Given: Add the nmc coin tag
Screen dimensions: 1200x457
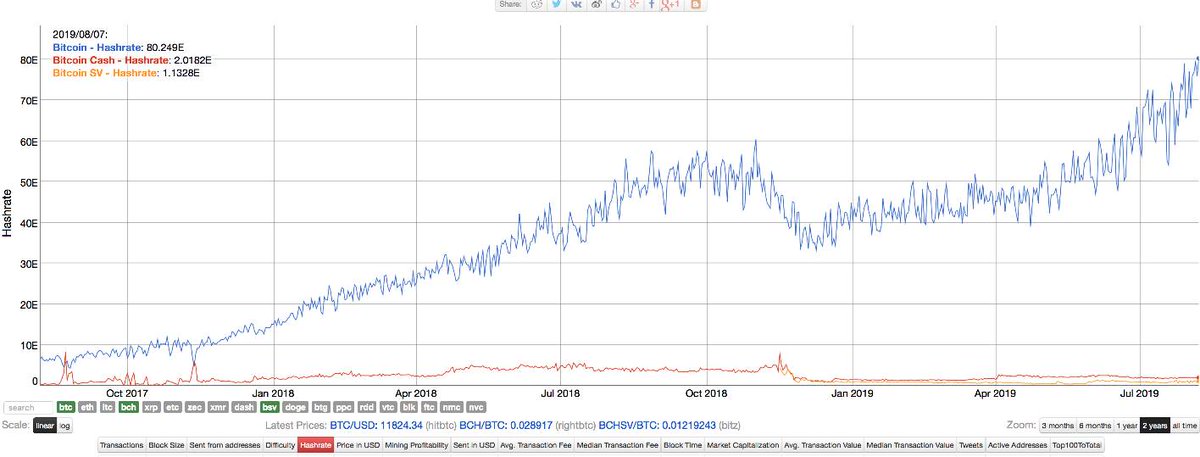Looking at the screenshot, I should [x=452, y=407].
